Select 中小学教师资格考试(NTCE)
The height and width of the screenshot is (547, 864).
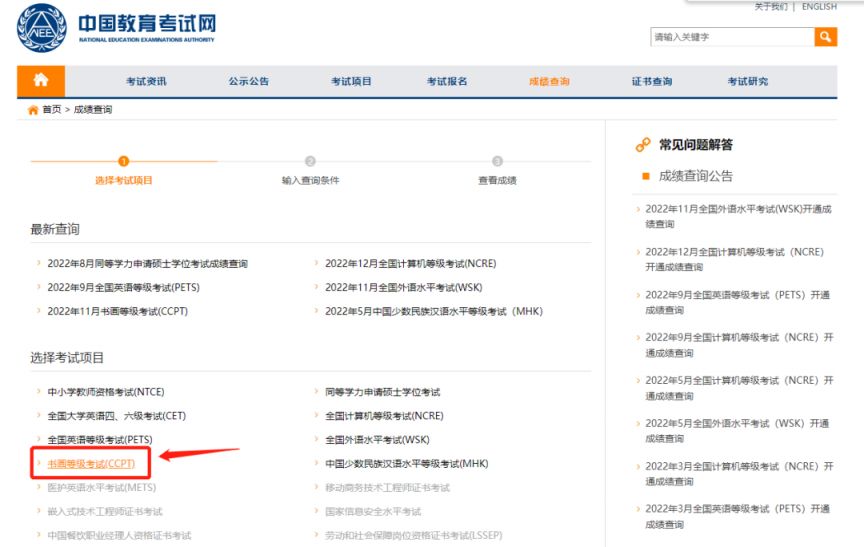click(106, 392)
